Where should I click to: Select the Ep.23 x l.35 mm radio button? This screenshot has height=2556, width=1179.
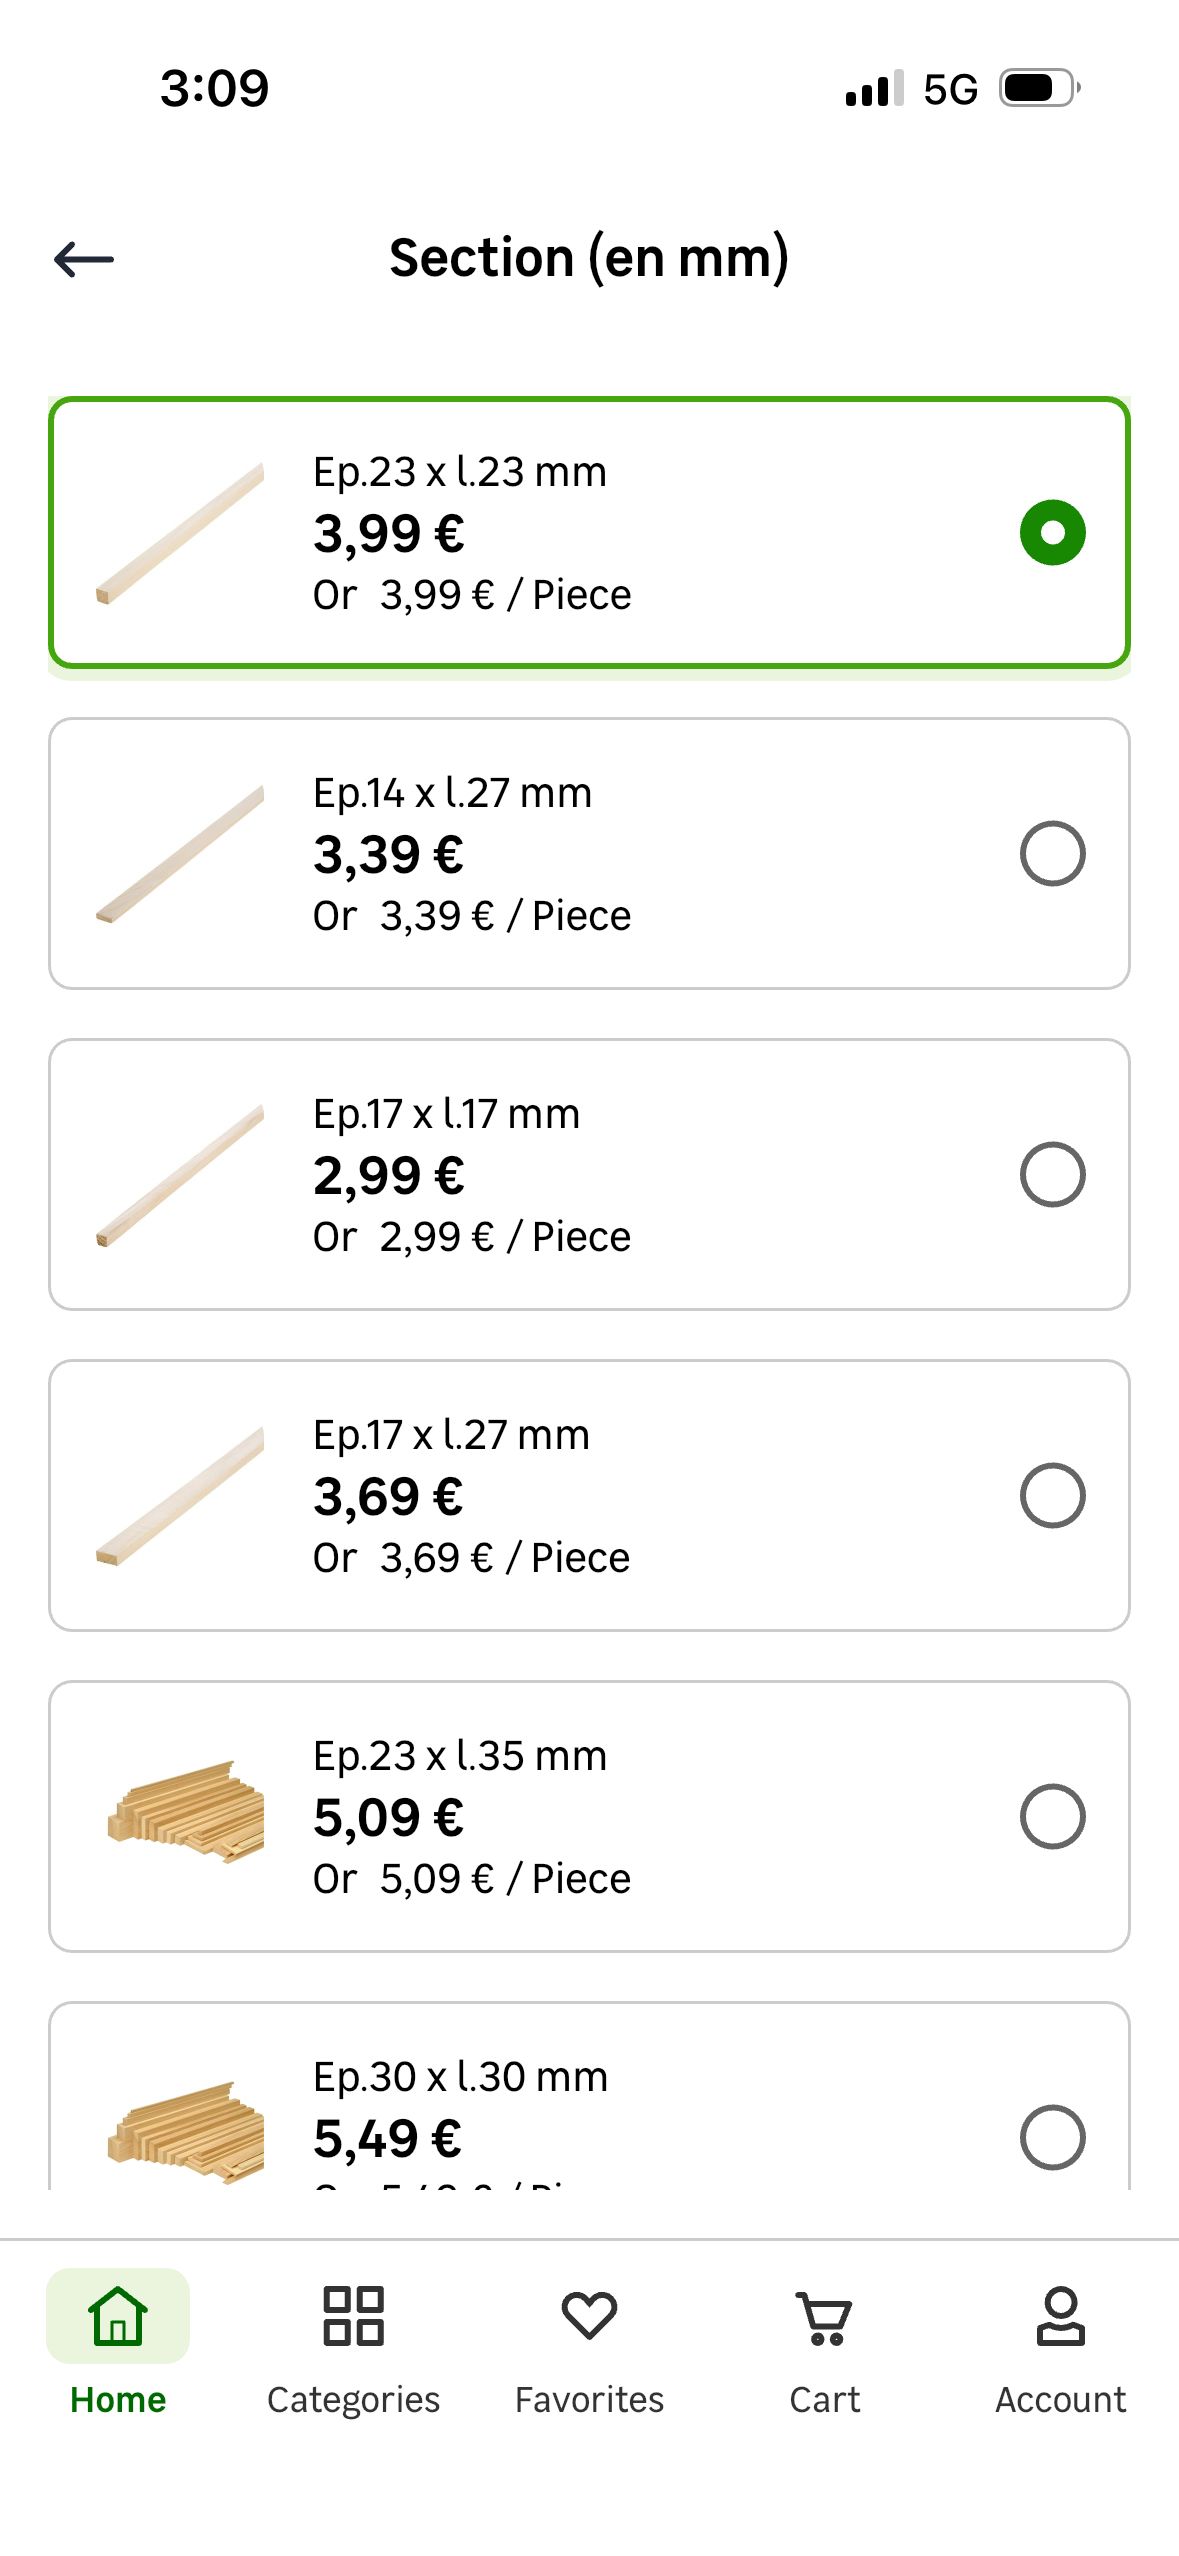click(x=1052, y=1816)
